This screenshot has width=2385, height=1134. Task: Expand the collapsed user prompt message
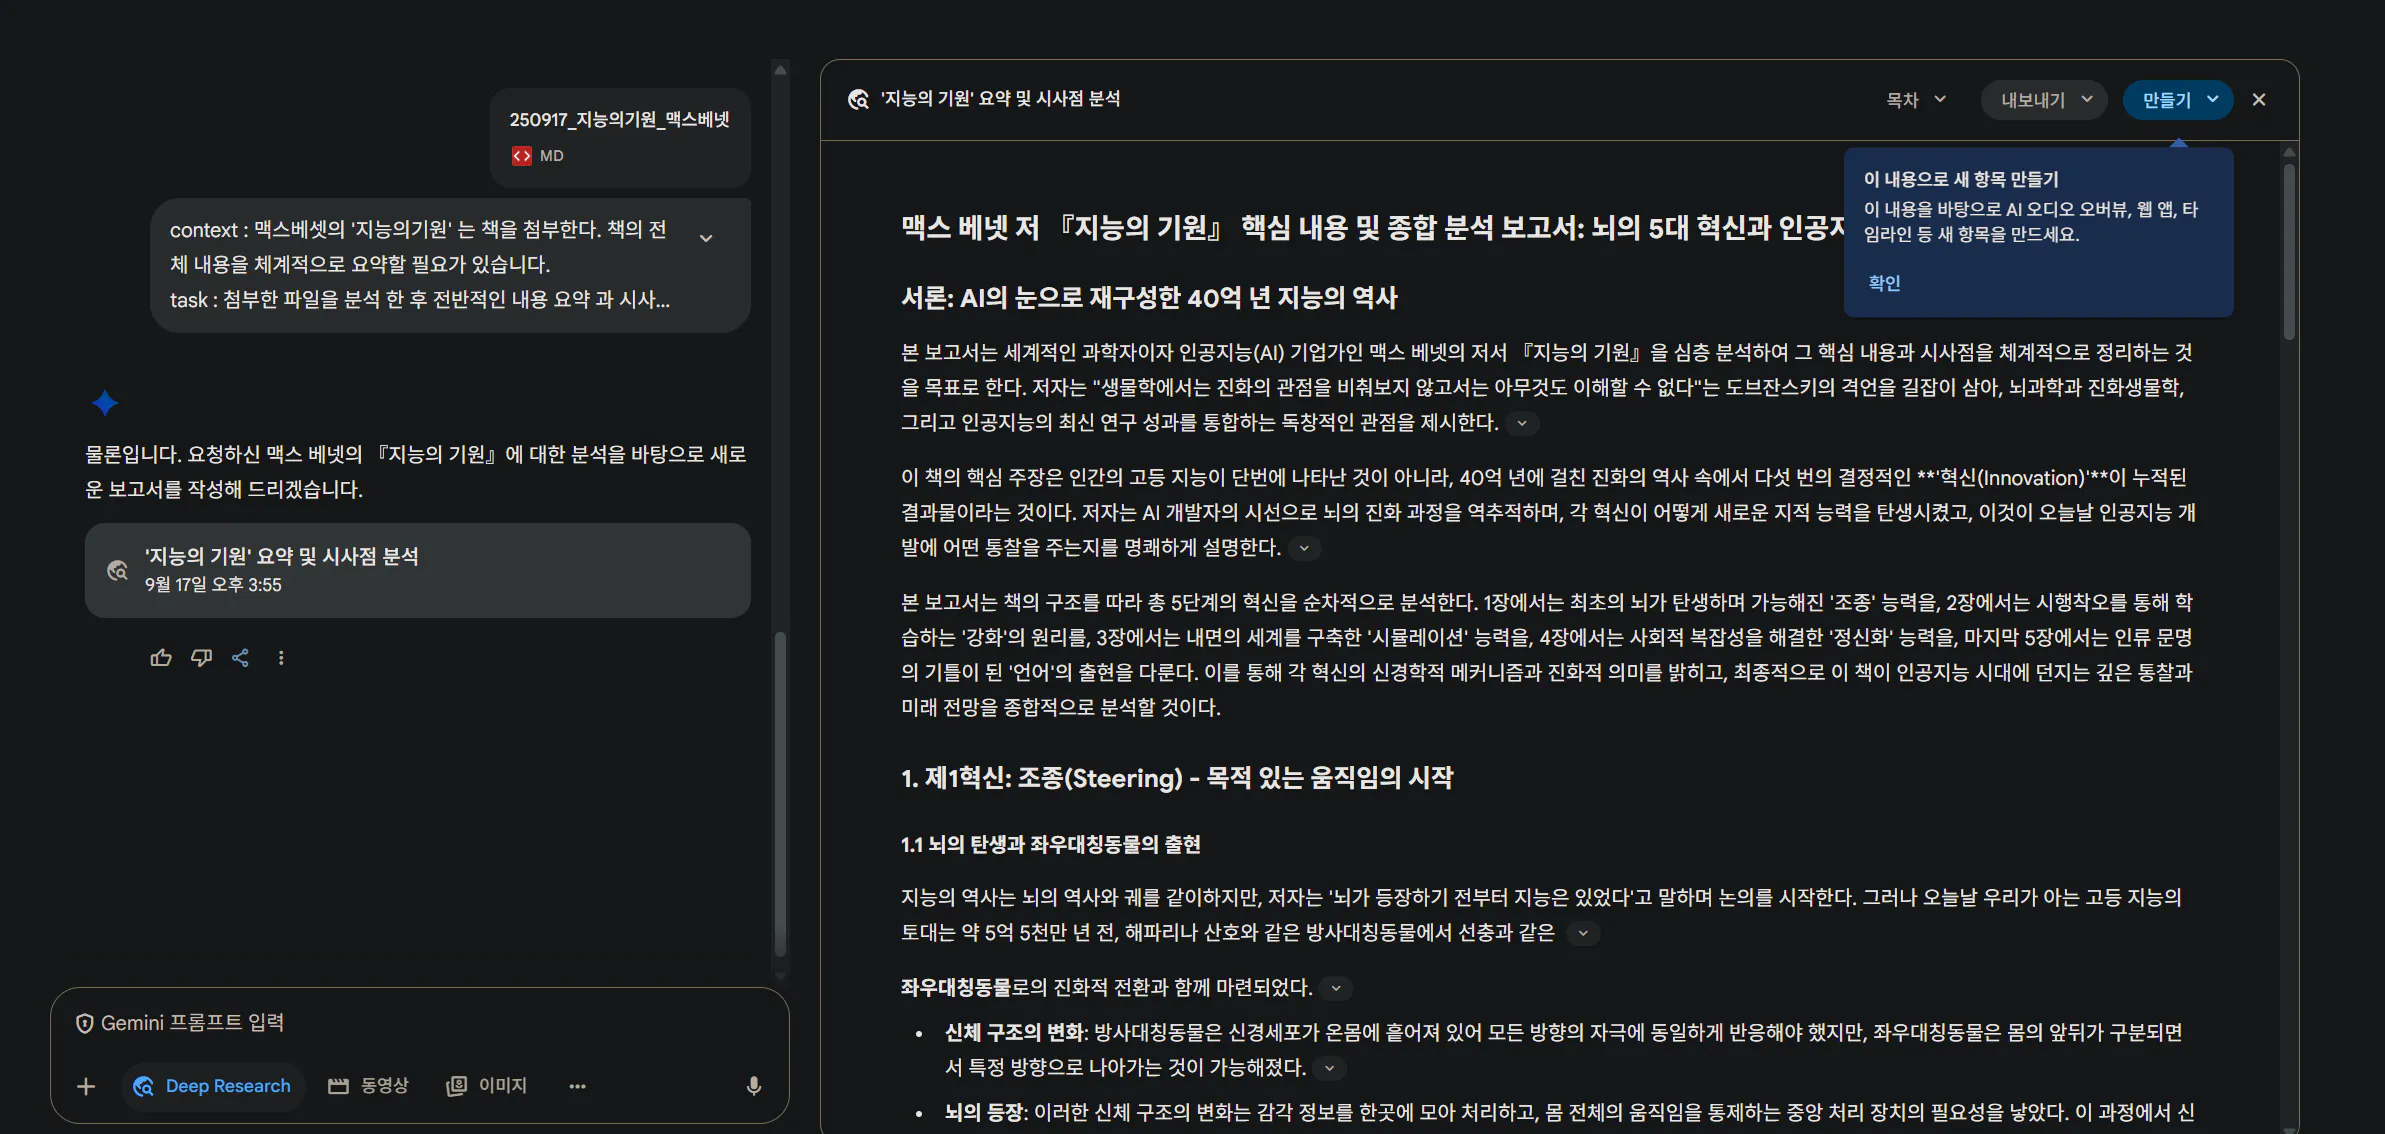click(x=706, y=238)
